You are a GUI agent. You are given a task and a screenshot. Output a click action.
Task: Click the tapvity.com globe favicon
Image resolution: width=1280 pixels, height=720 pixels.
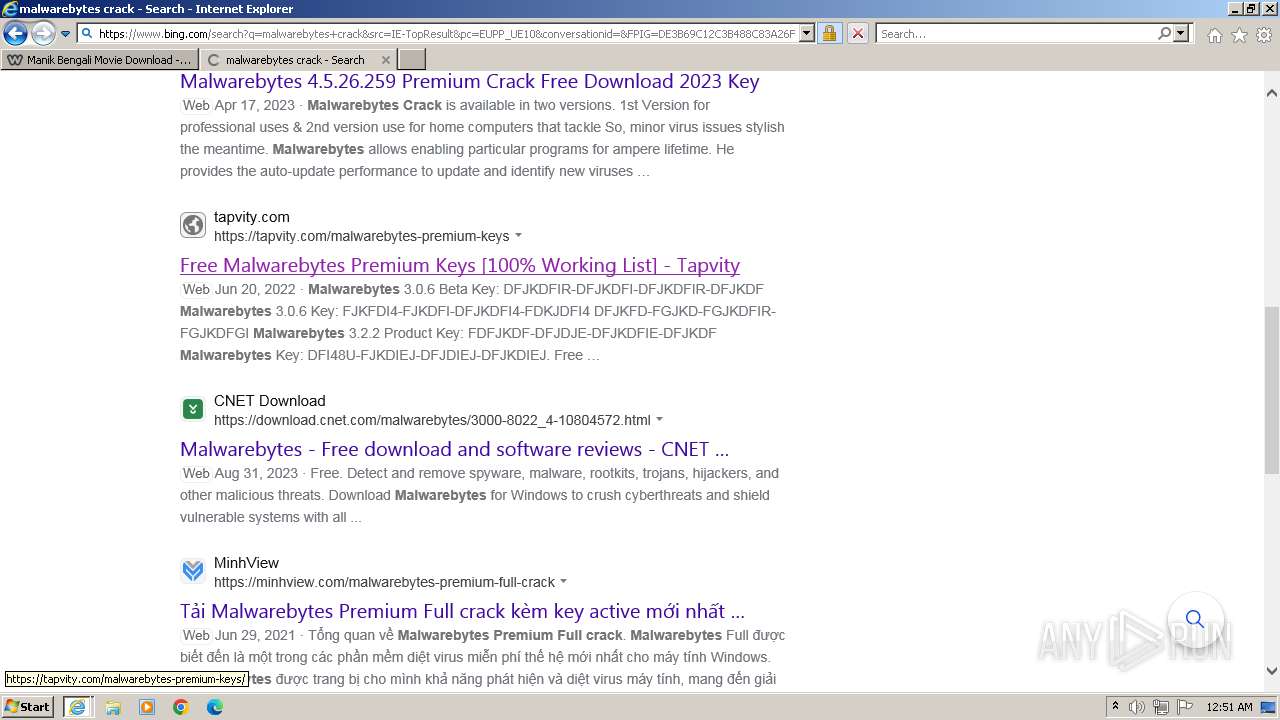tap(193, 225)
